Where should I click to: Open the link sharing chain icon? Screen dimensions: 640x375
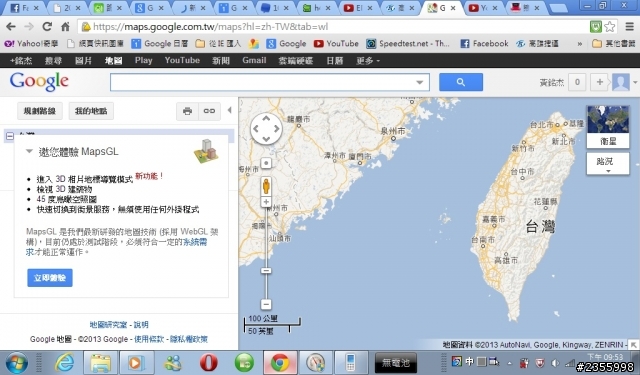[x=209, y=111]
